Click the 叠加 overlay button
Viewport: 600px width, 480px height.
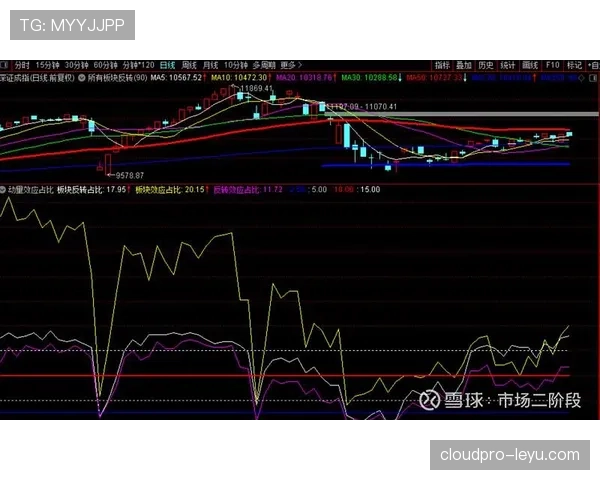pyautogui.click(x=464, y=65)
